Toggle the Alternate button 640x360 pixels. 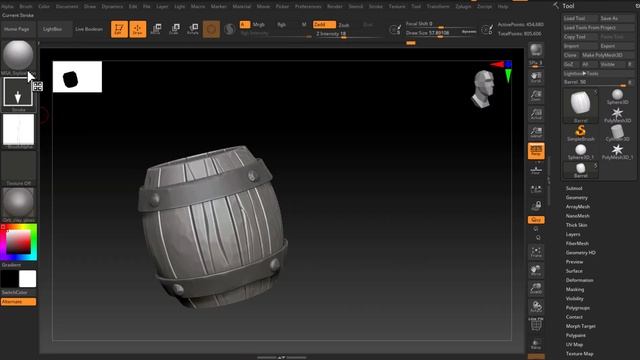(x=18, y=302)
